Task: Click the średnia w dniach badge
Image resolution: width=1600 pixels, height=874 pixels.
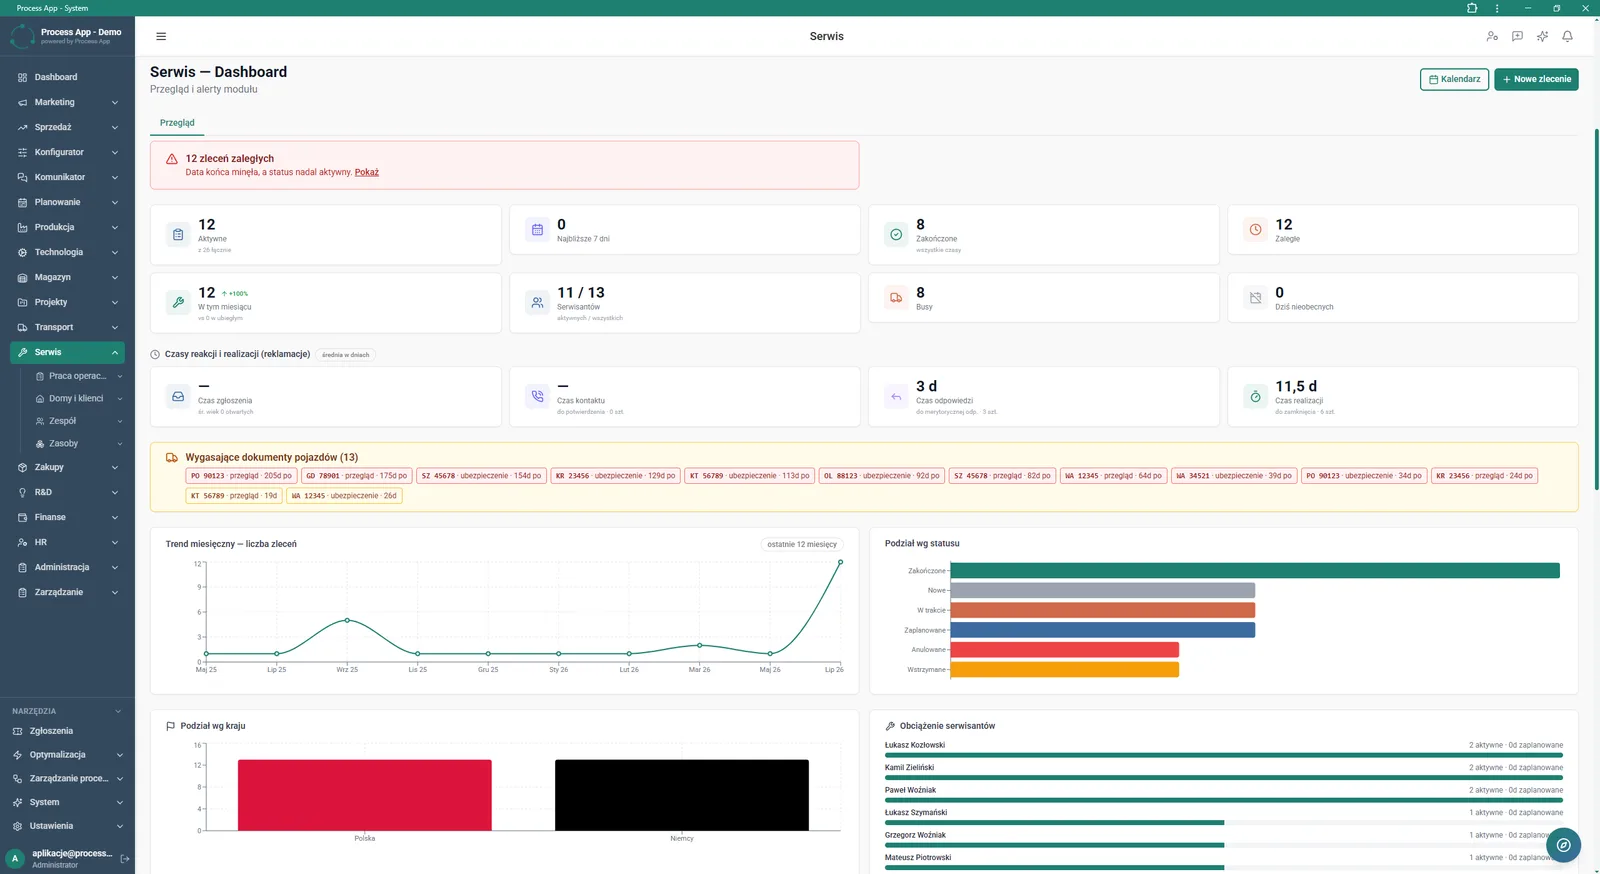Action: pos(345,354)
